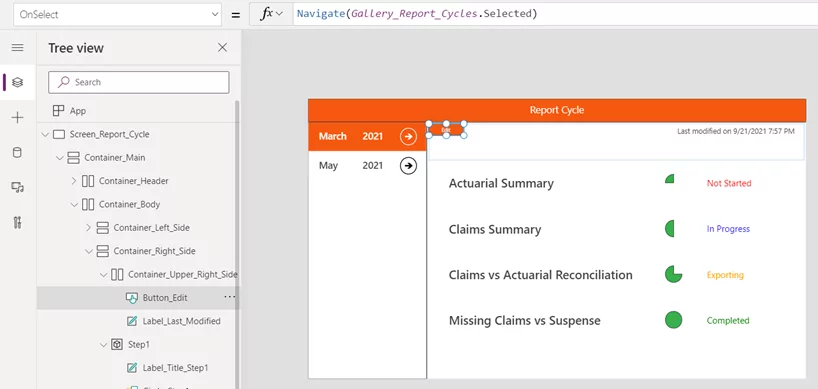
Task: Open the more options ellipsis for Button_Edit
Action: click(x=230, y=297)
